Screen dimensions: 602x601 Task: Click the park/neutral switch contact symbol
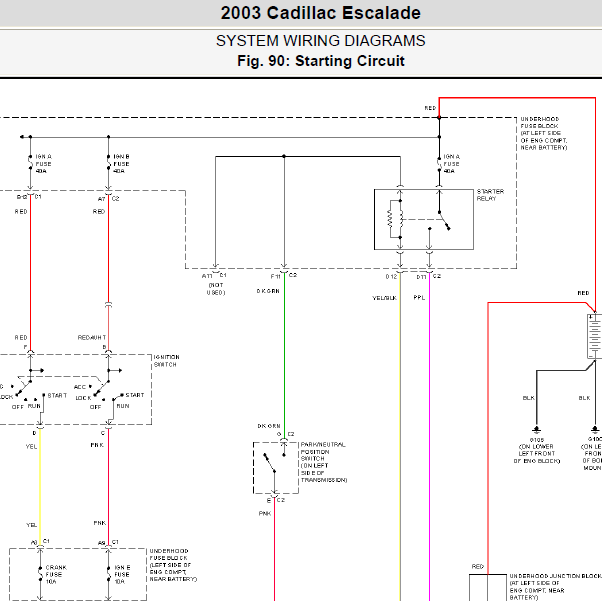click(270, 463)
